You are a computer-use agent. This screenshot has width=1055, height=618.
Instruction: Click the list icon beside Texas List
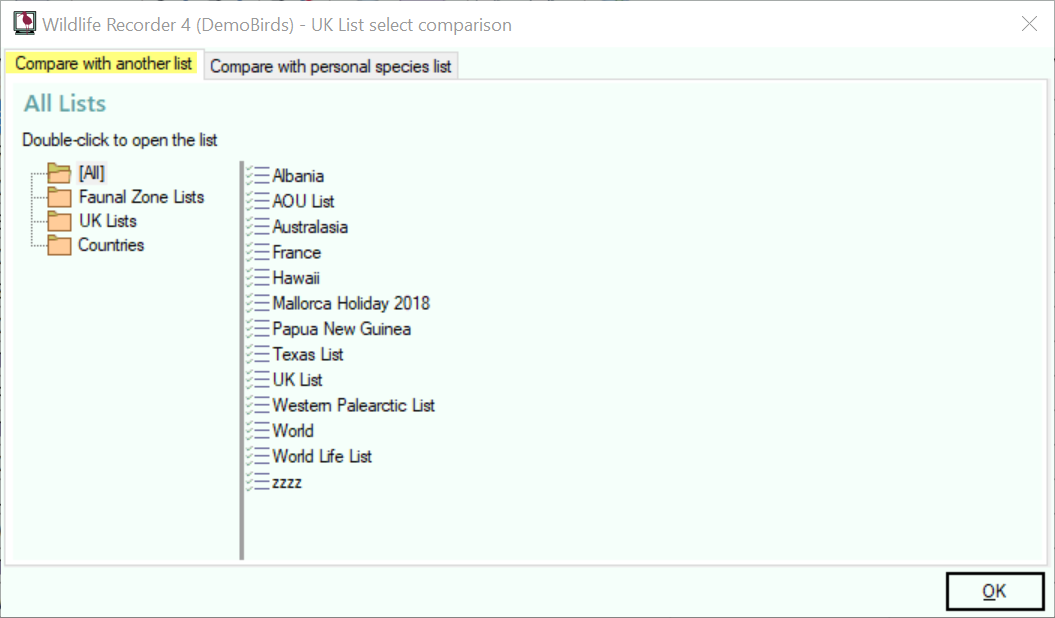point(258,354)
